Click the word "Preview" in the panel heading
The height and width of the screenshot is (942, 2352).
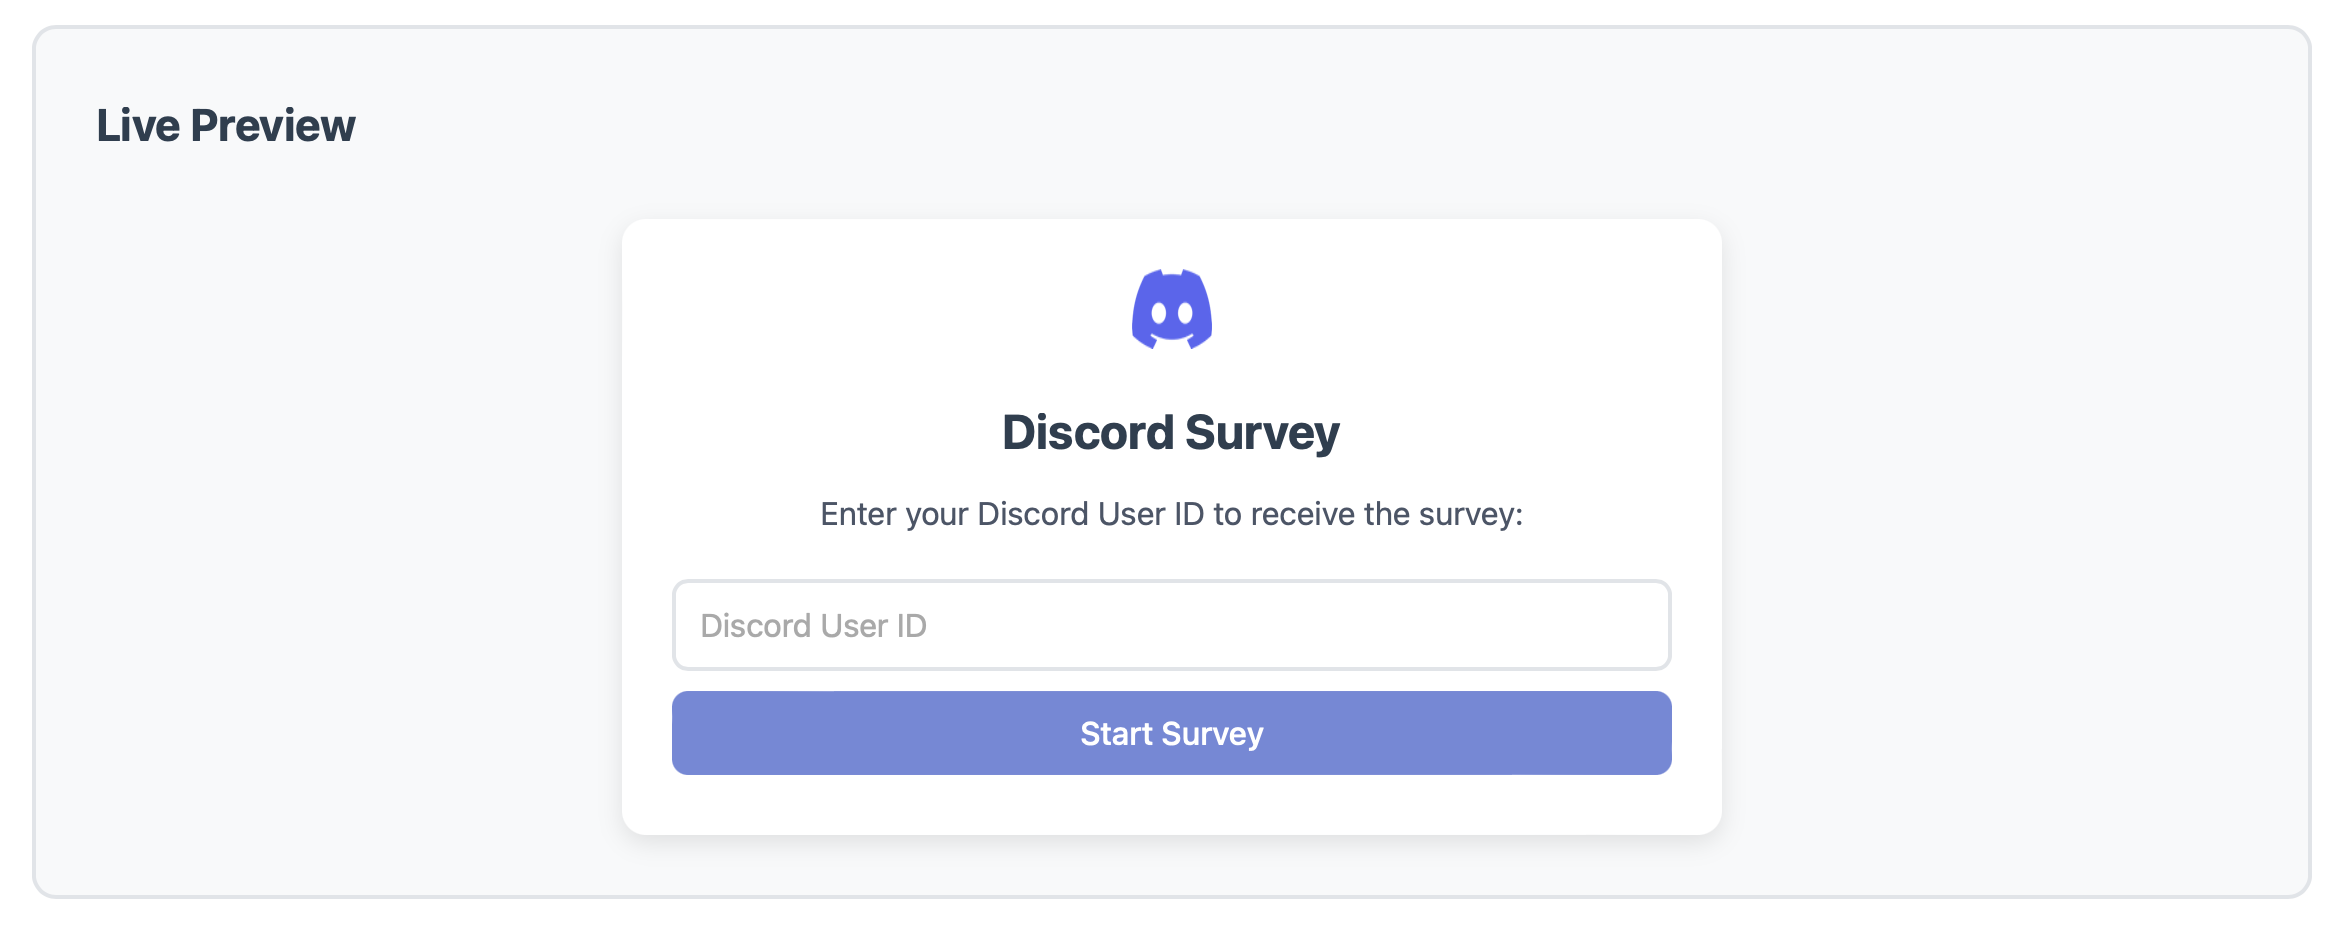pos(273,126)
